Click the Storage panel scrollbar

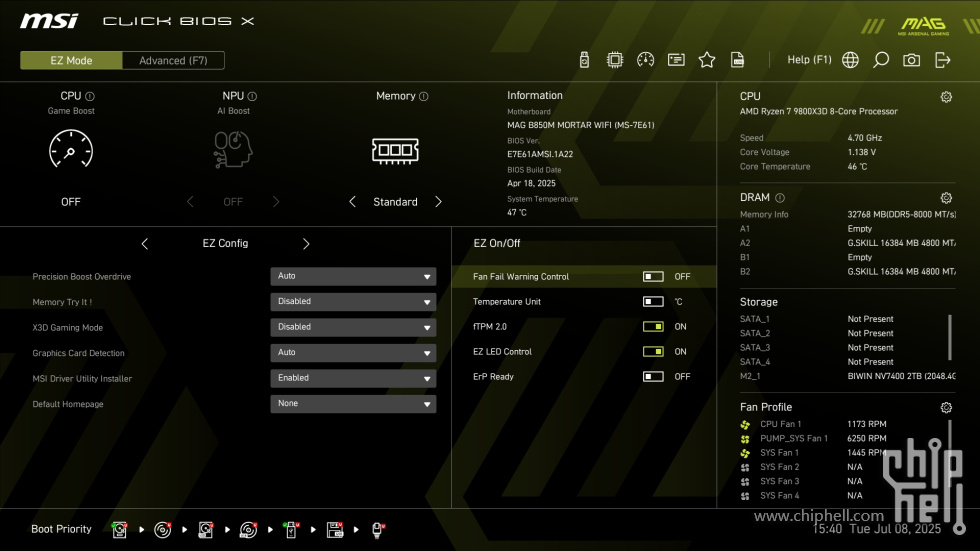[x=950, y=337]
